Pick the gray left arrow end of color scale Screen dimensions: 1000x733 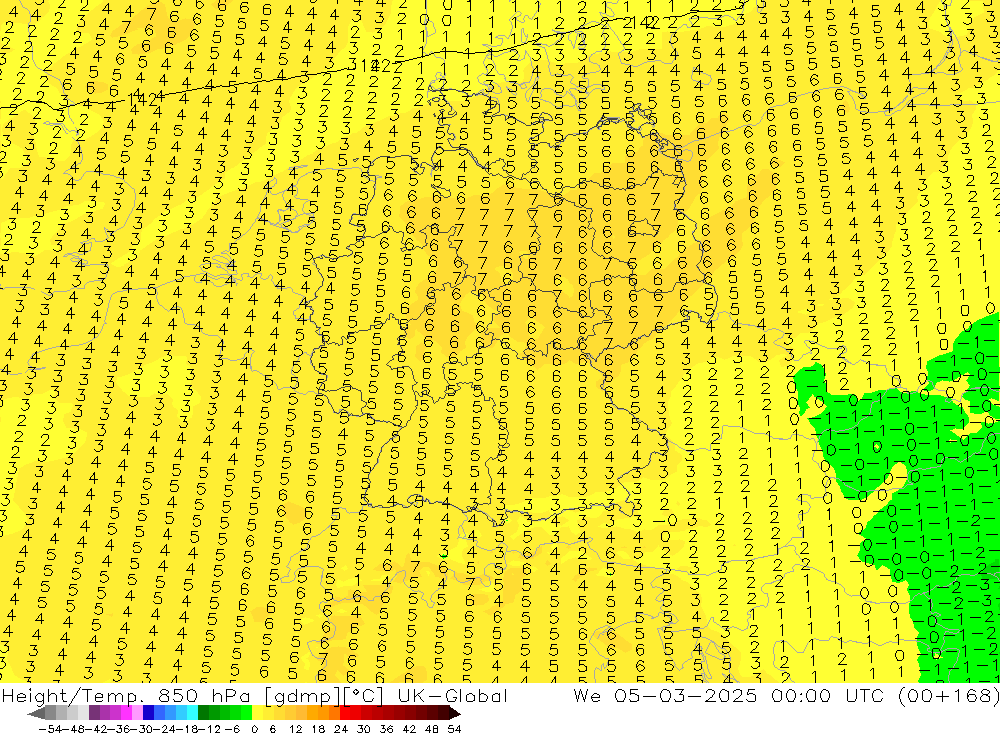point(36,713)
